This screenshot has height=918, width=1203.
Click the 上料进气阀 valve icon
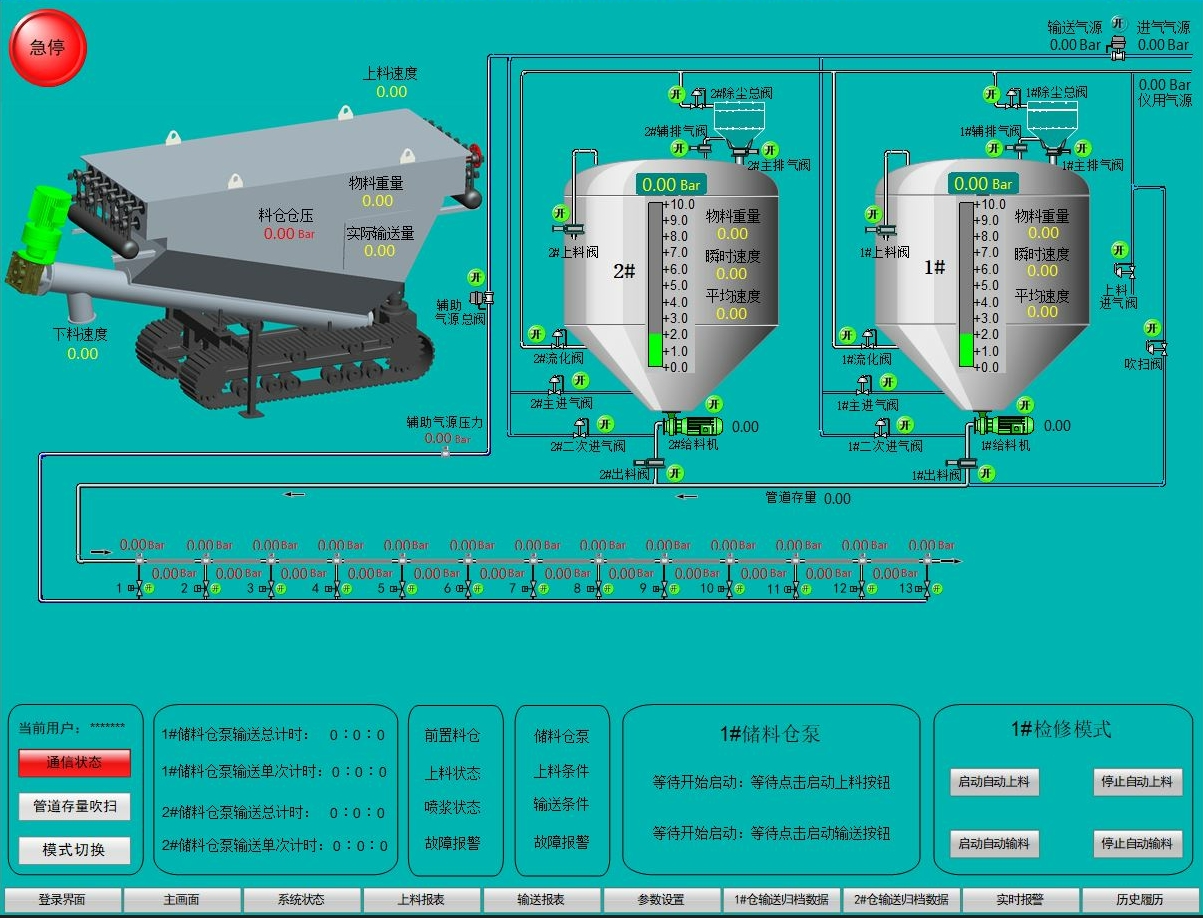coord(1124,270)
